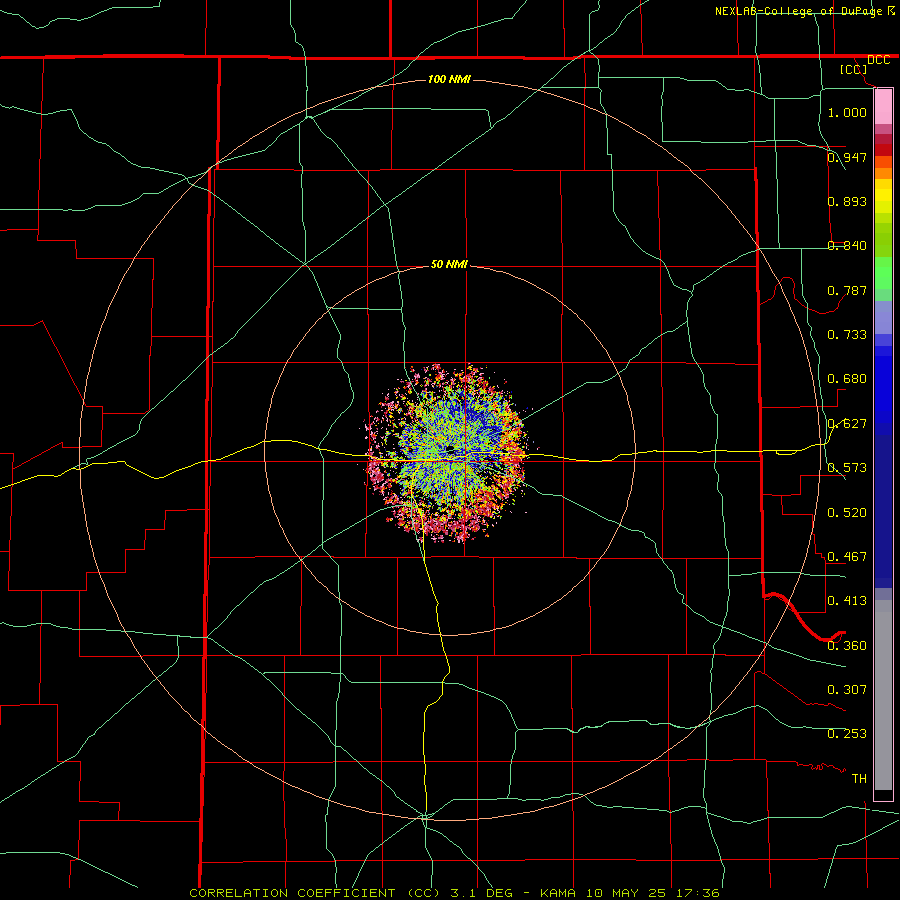Click the 1.000 legend value
The width and height of the screenshot is (900, 900).
[847, 112]
